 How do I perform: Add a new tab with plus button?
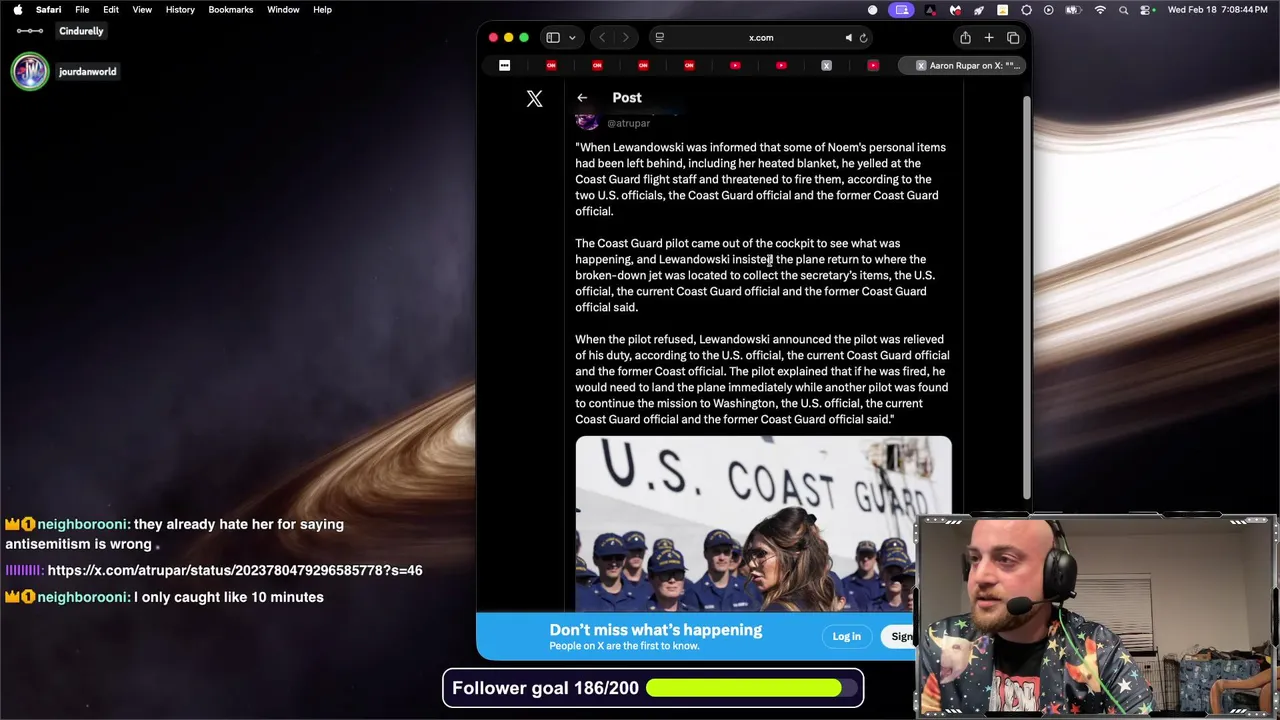pos(989,38)
